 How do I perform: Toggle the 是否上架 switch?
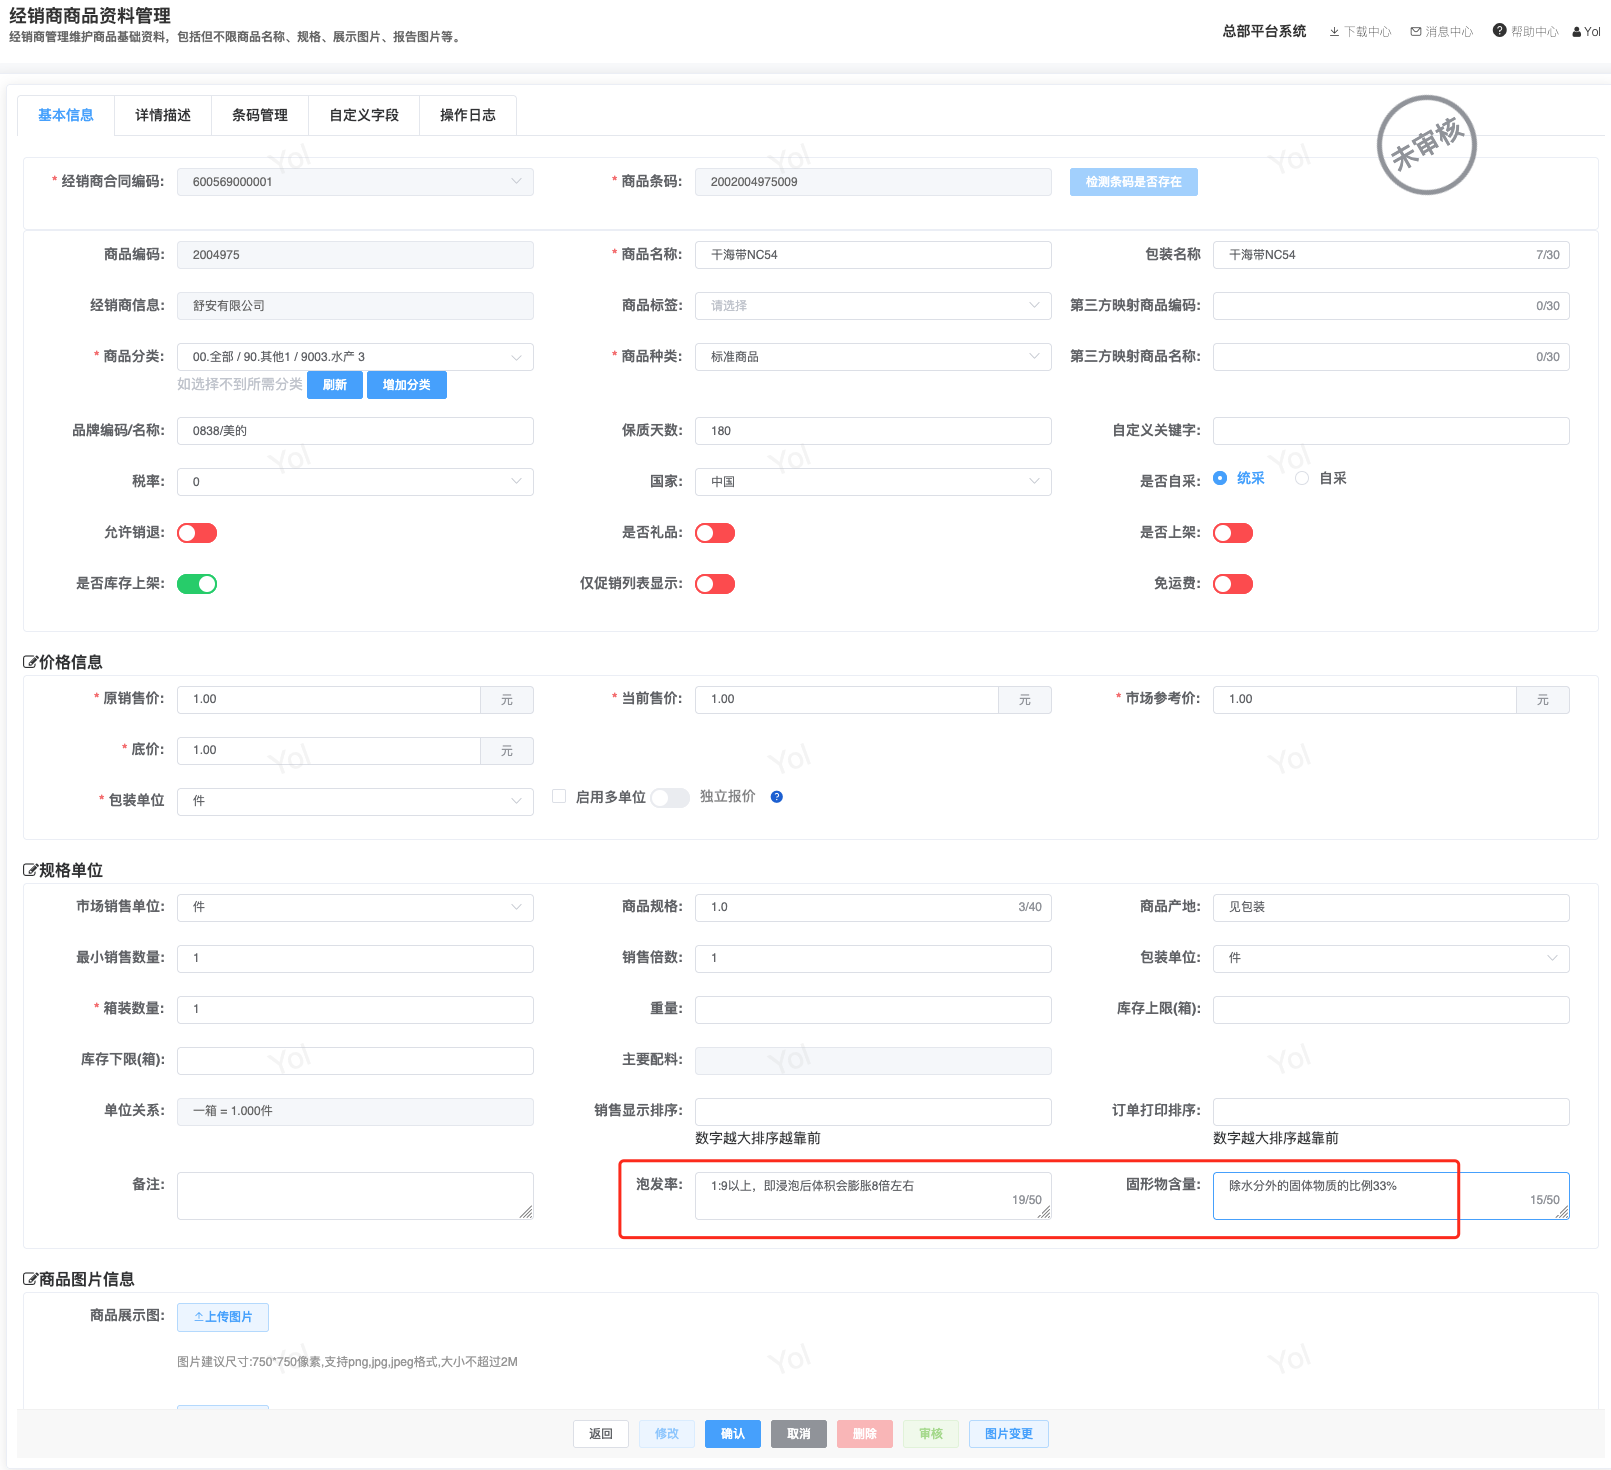pyautogui.click(x=1233, y=533)
